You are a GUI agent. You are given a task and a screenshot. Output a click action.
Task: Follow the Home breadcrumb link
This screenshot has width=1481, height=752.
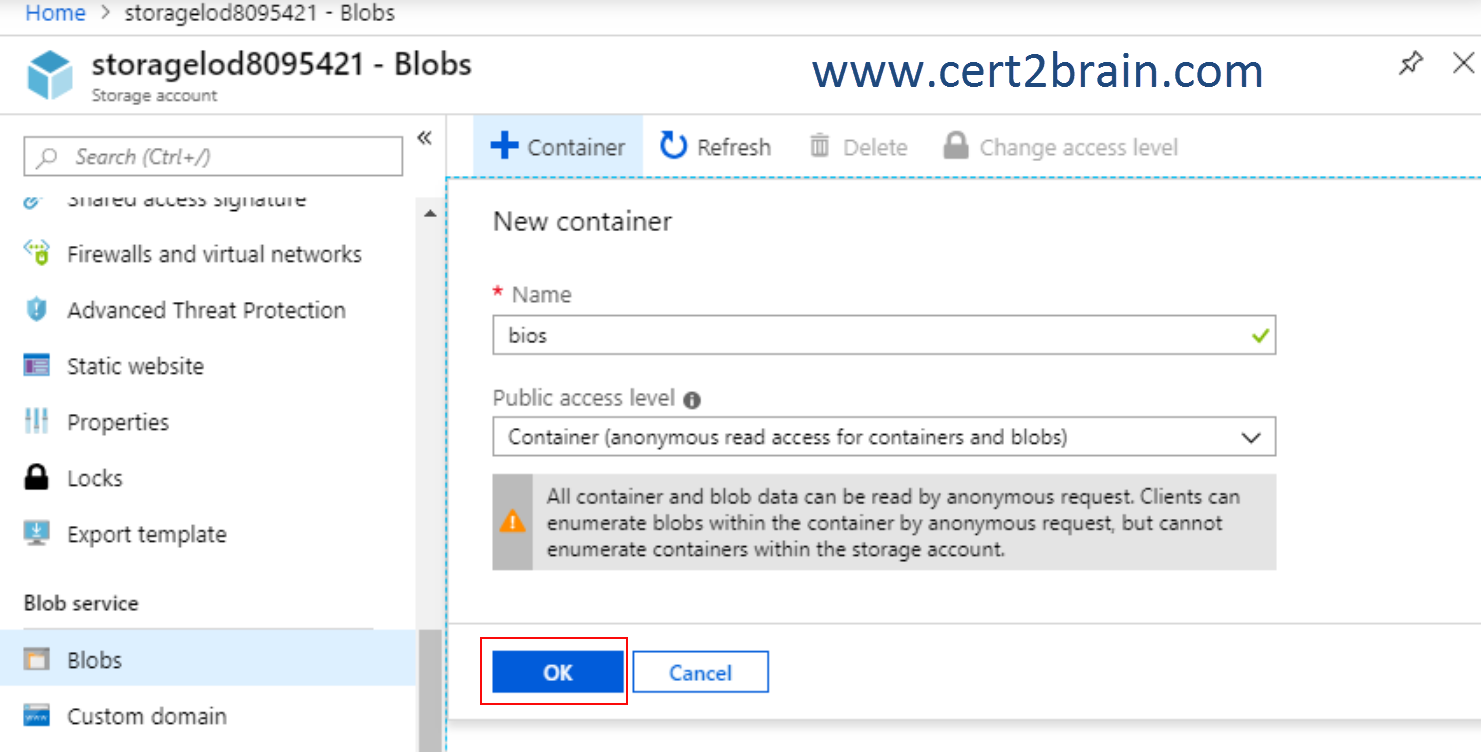54,13
